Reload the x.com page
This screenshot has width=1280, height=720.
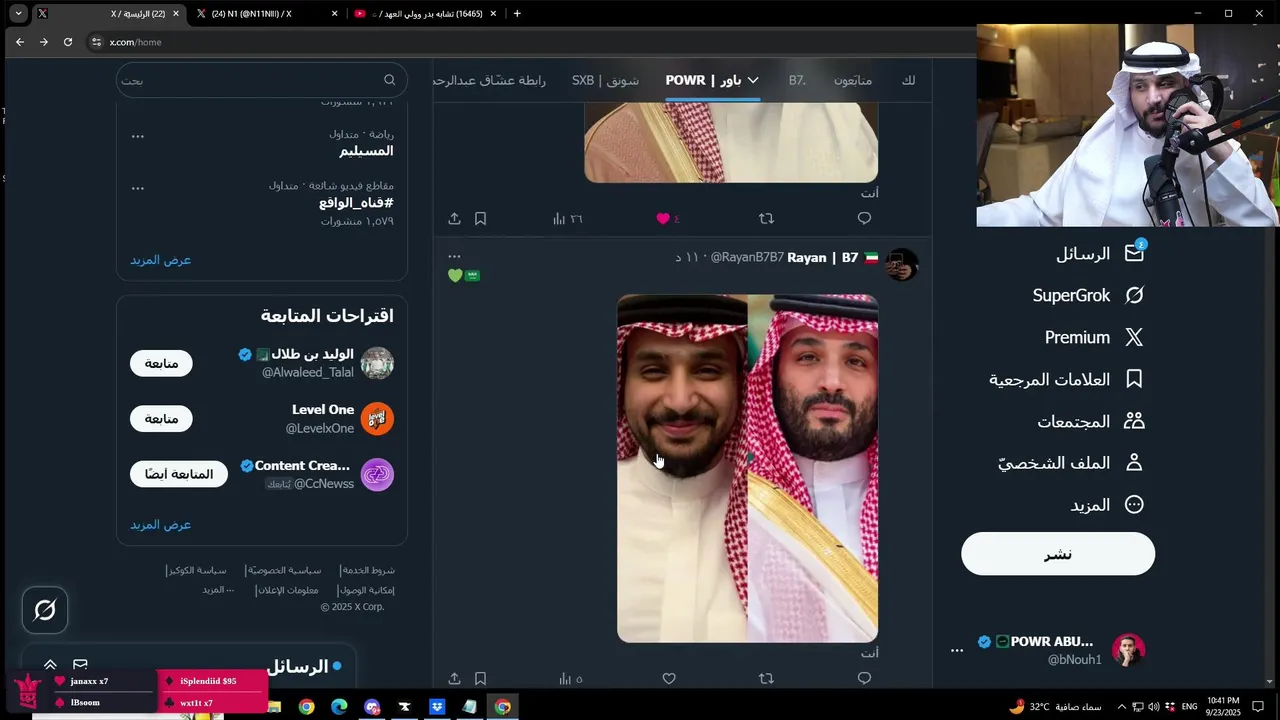[68, 42]
